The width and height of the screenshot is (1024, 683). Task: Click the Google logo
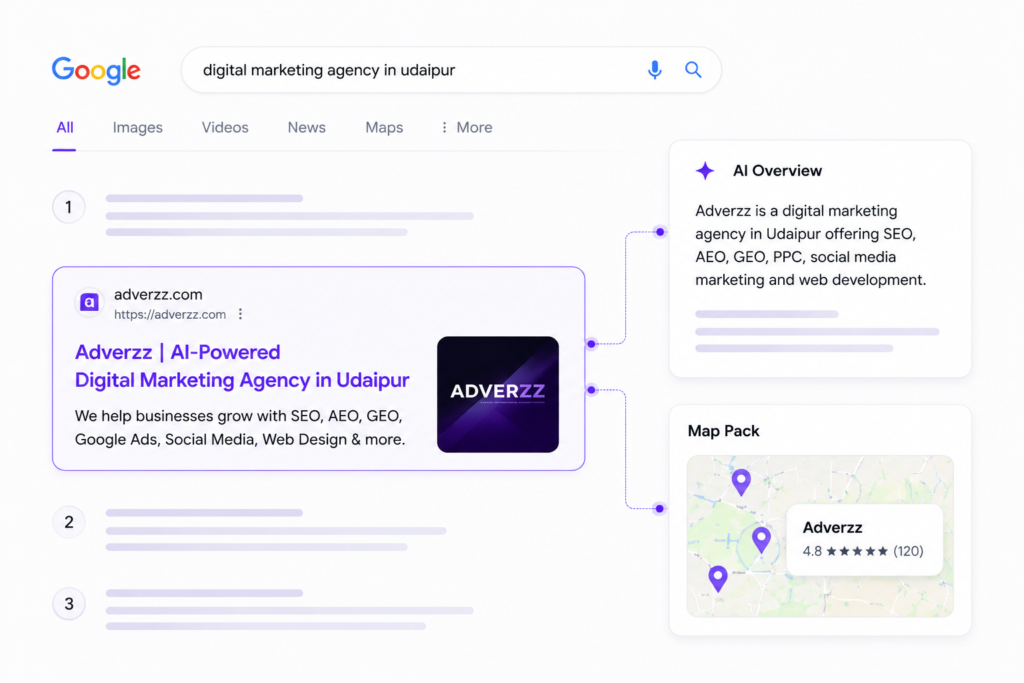pos(96,71)
